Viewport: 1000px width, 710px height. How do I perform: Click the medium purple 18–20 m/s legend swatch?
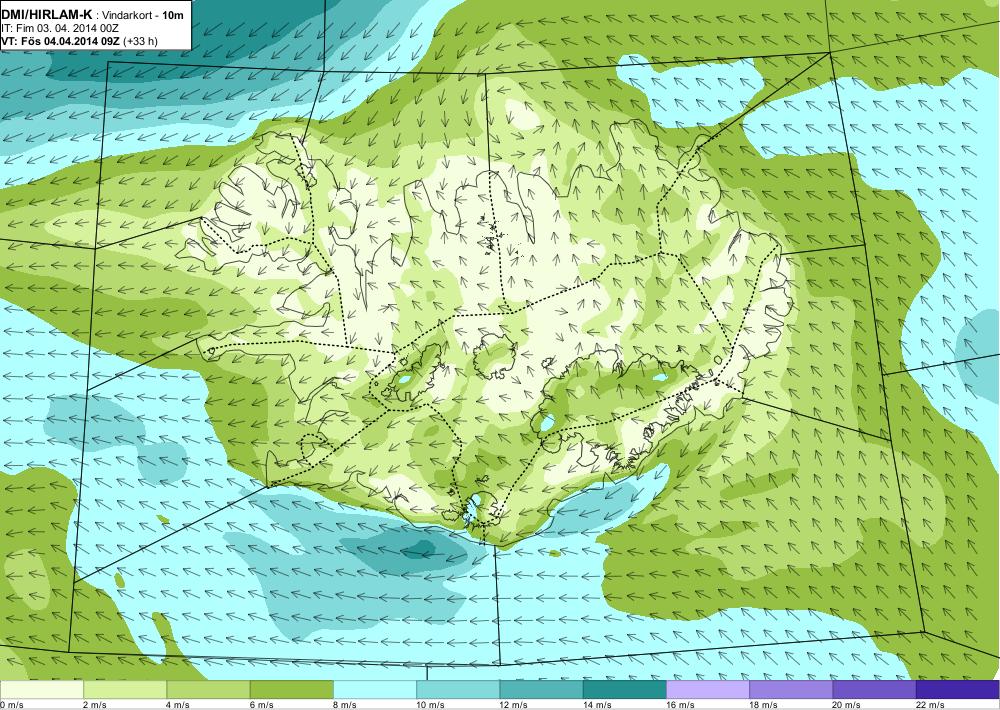coord(791,690)
